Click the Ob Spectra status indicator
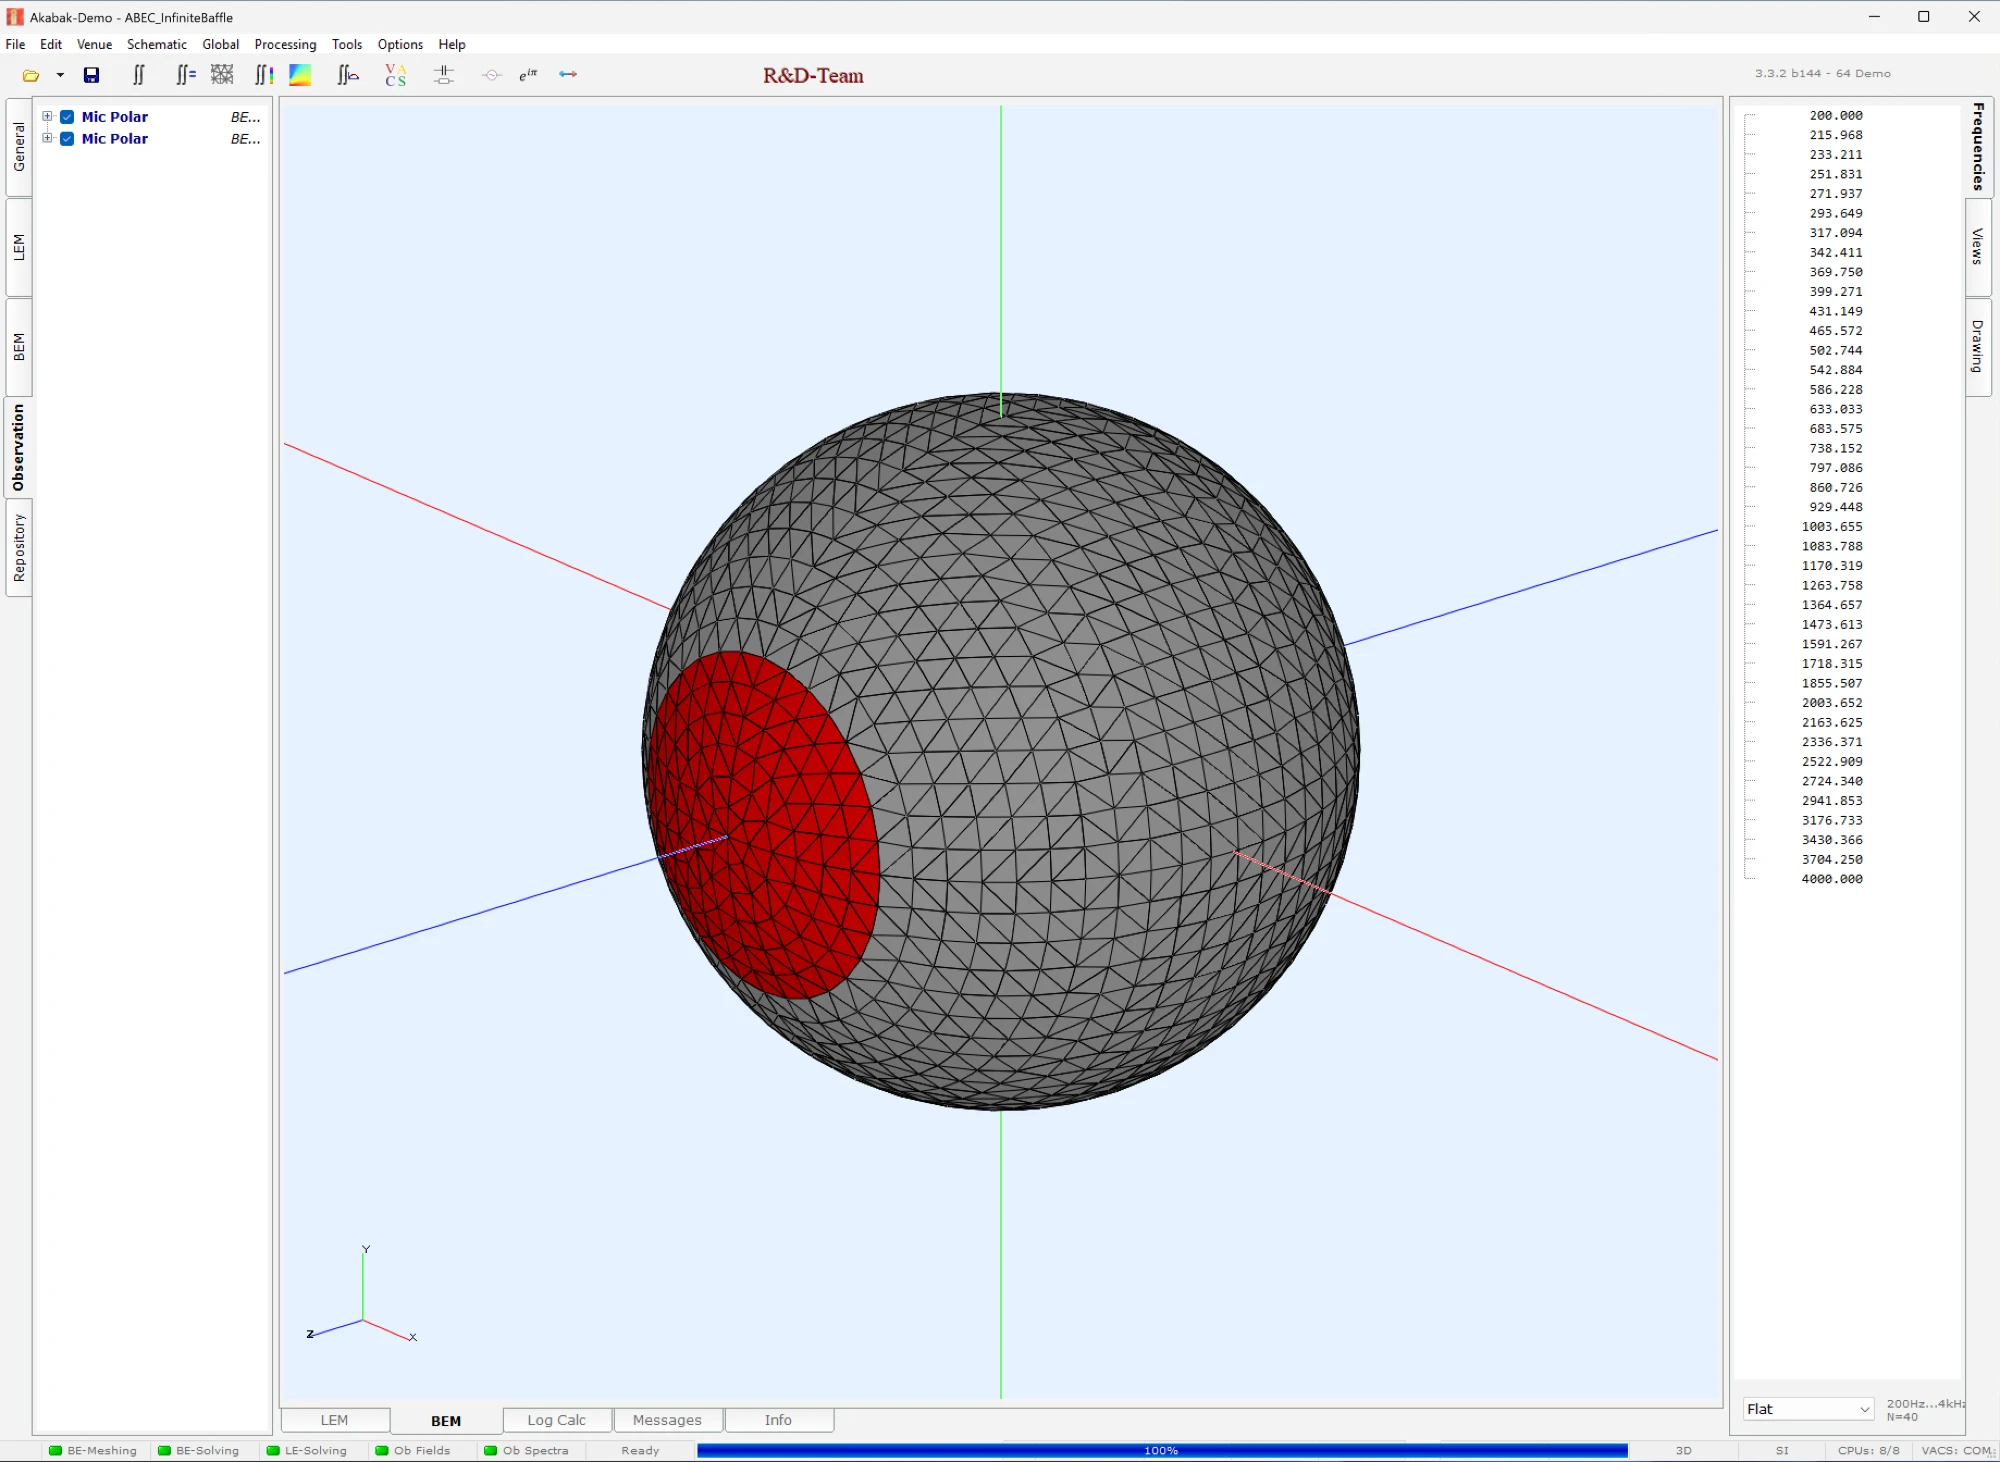This screenshot has width=2000, height=1462. click(x=526, y=1451)
